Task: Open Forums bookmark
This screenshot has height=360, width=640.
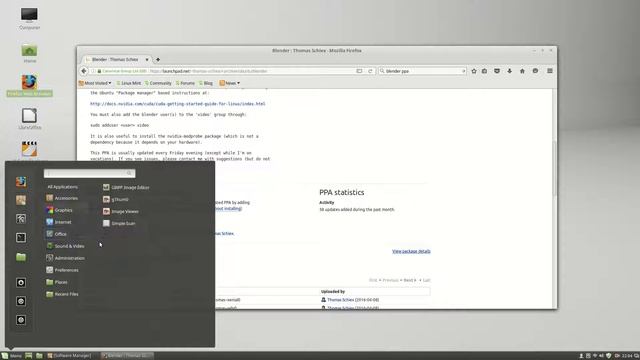Action: pyautogui.click(x=185, y=83)
